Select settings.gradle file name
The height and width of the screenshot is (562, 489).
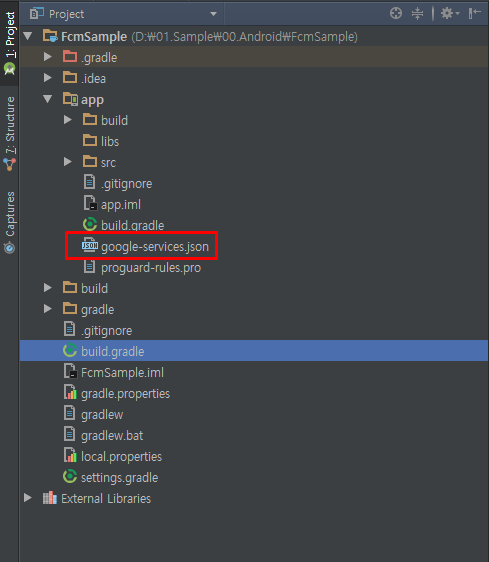pos(119,478)
